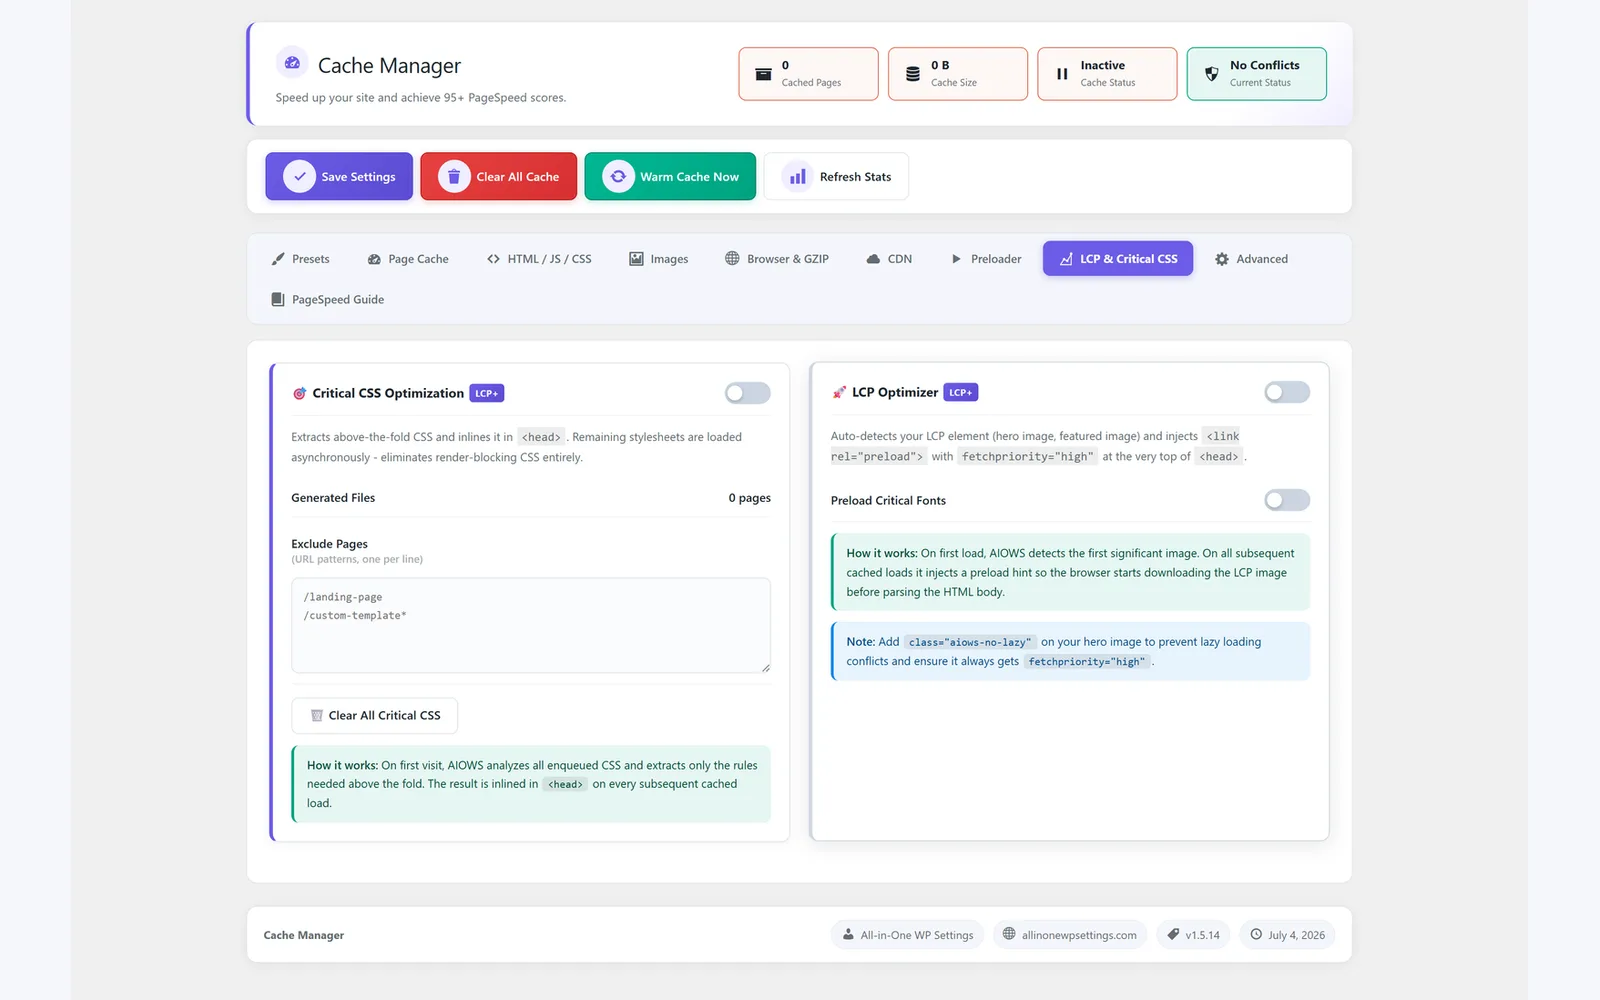Viewport: 1600px width, 1000px height.
Task: Click the Inactive pause icon
Action: (1062, 74)
